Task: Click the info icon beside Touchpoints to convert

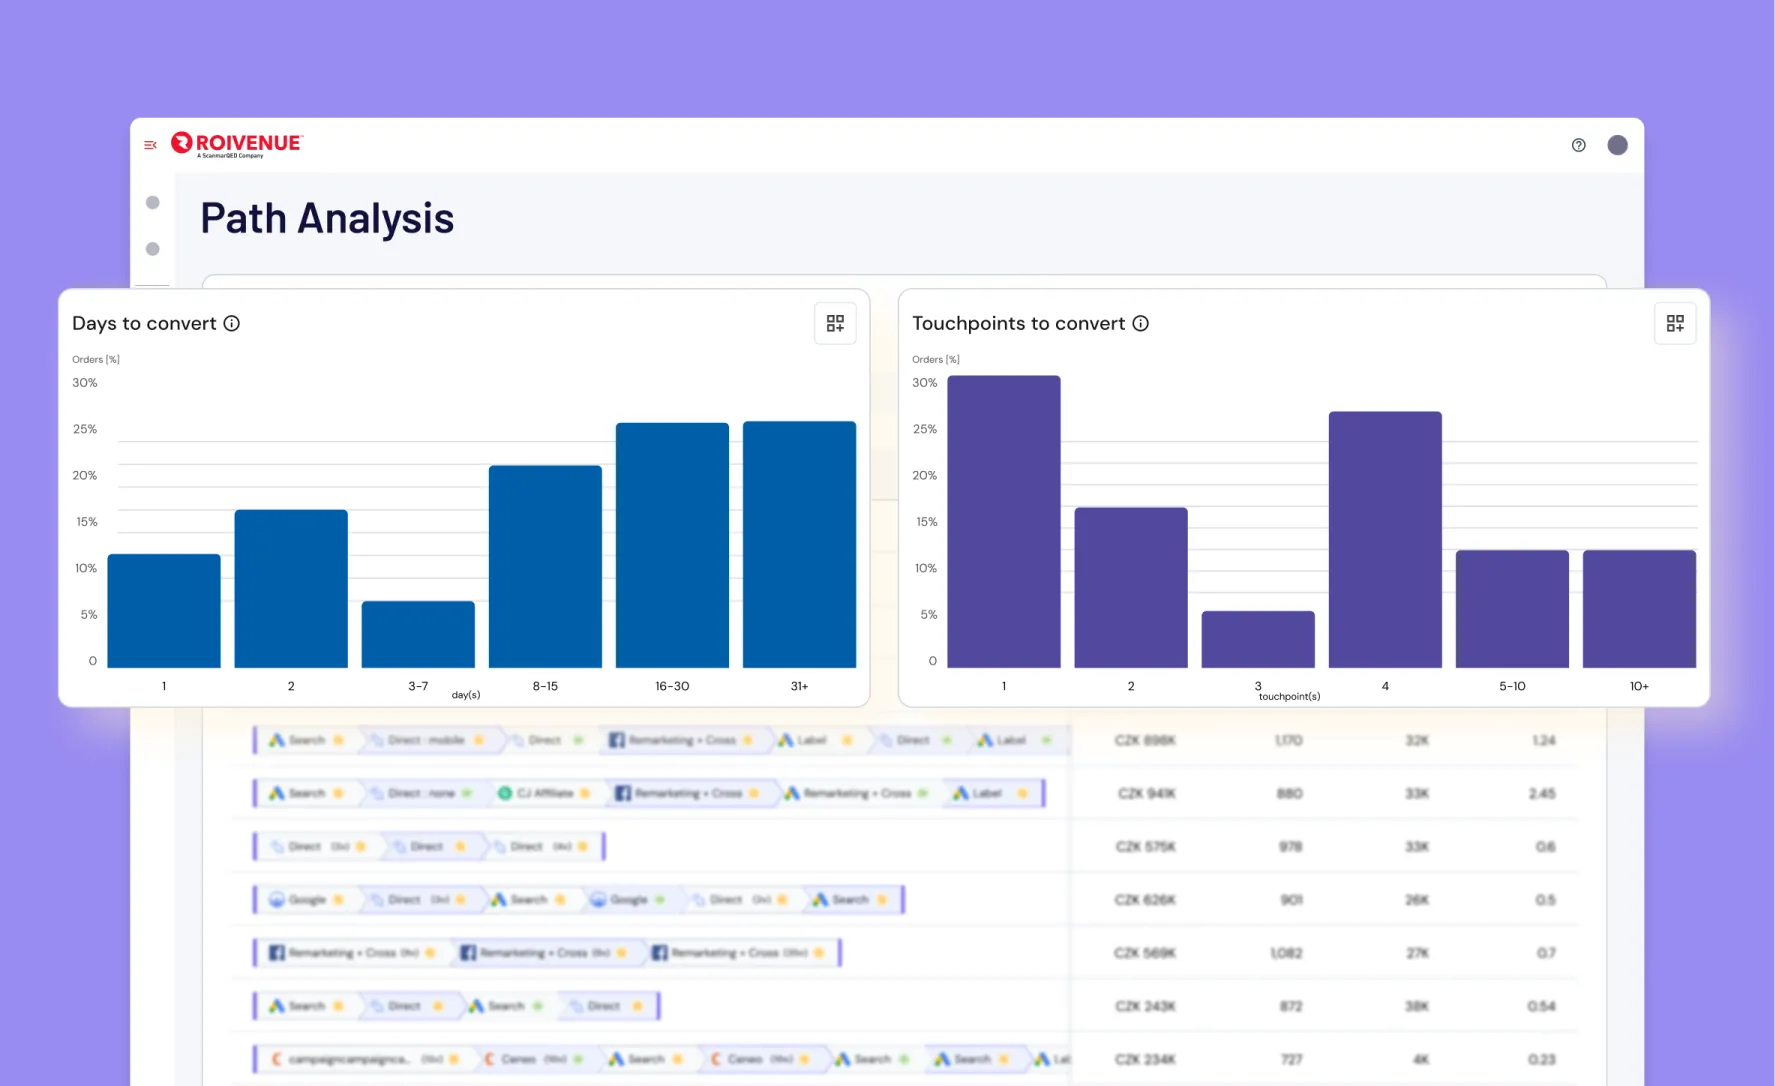Action: (1140, 323)
